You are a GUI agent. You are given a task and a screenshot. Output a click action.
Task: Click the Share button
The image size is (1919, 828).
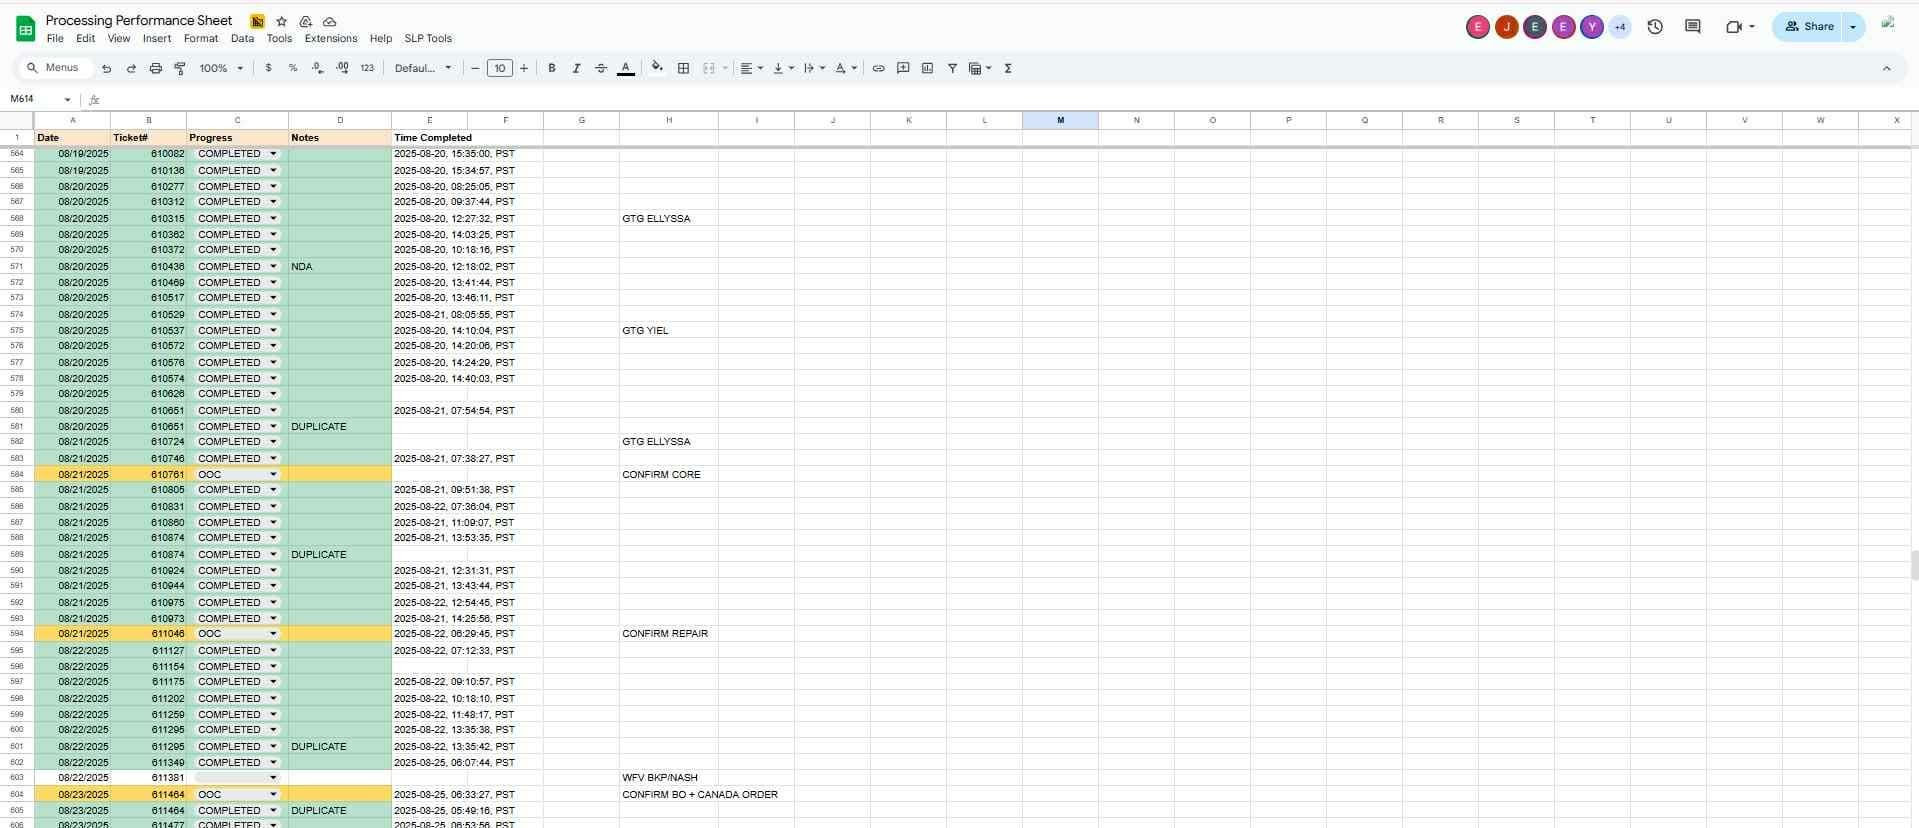[1809, 27]
